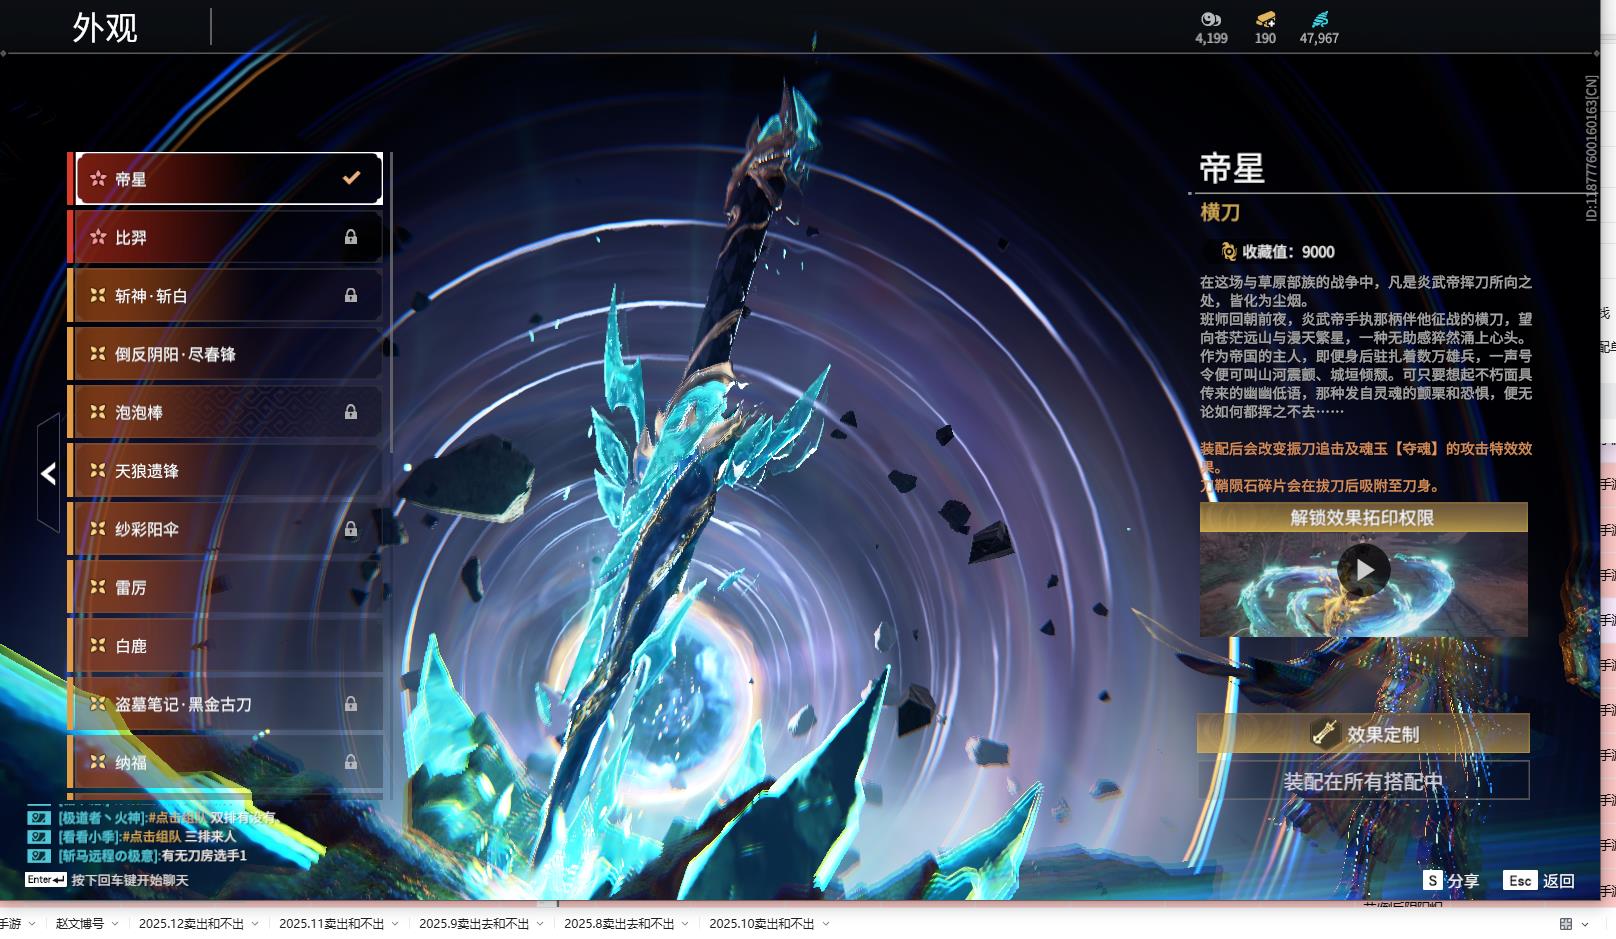The height and width of the screenshot is (939, 1616).
Task: Click the star rarity icon beside 比羿
Action: coord(98,237)
